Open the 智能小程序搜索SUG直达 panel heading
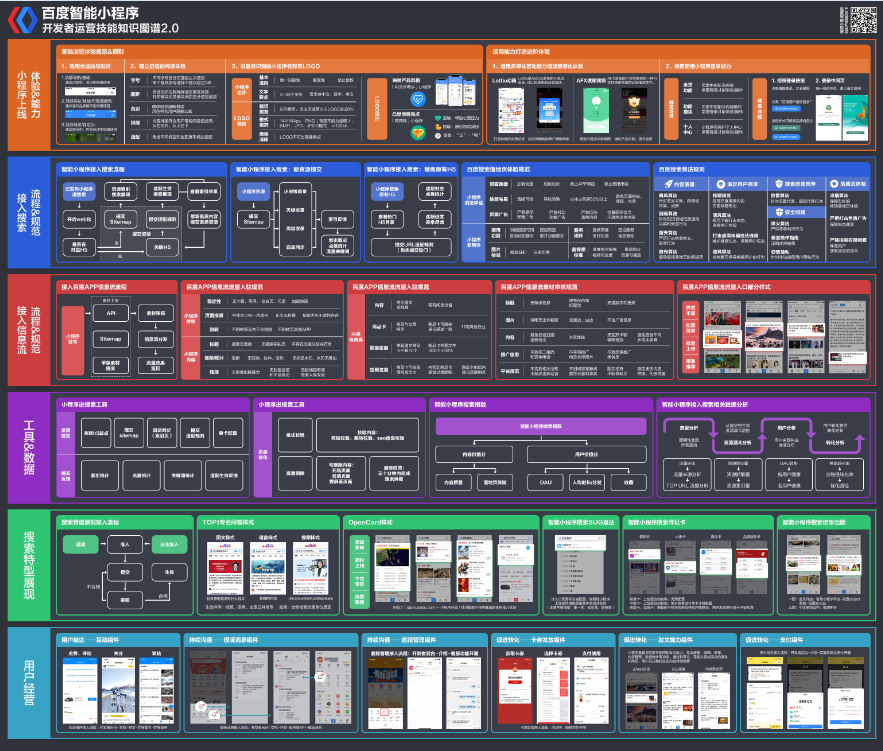883x751 pixels. tap(581, 522)
